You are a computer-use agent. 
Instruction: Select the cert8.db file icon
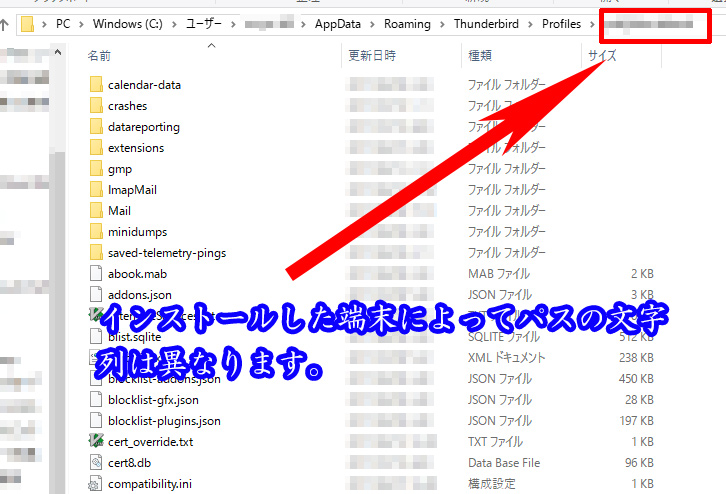coord(96,462)
